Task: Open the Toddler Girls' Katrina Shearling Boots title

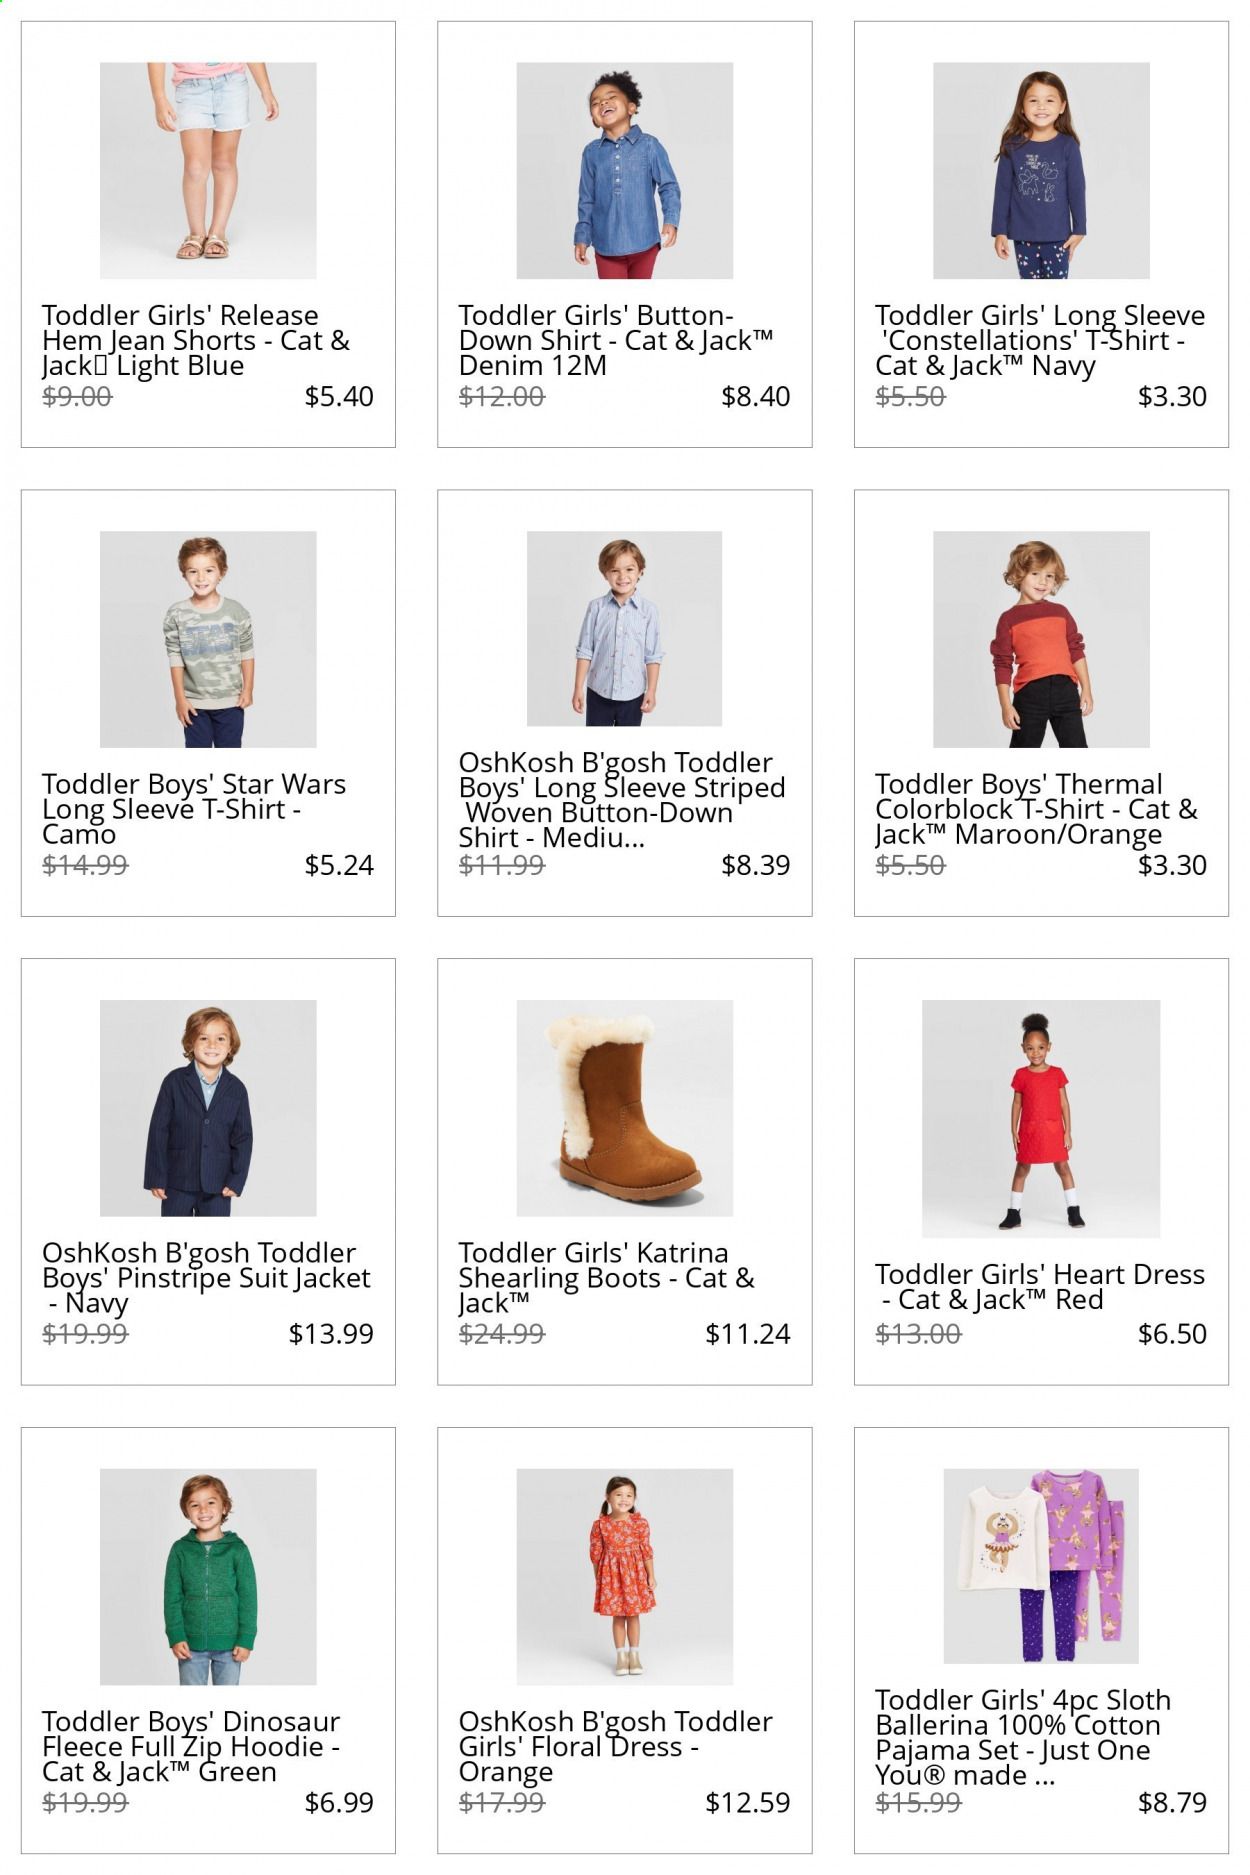Action: (x=606, y=1278)
